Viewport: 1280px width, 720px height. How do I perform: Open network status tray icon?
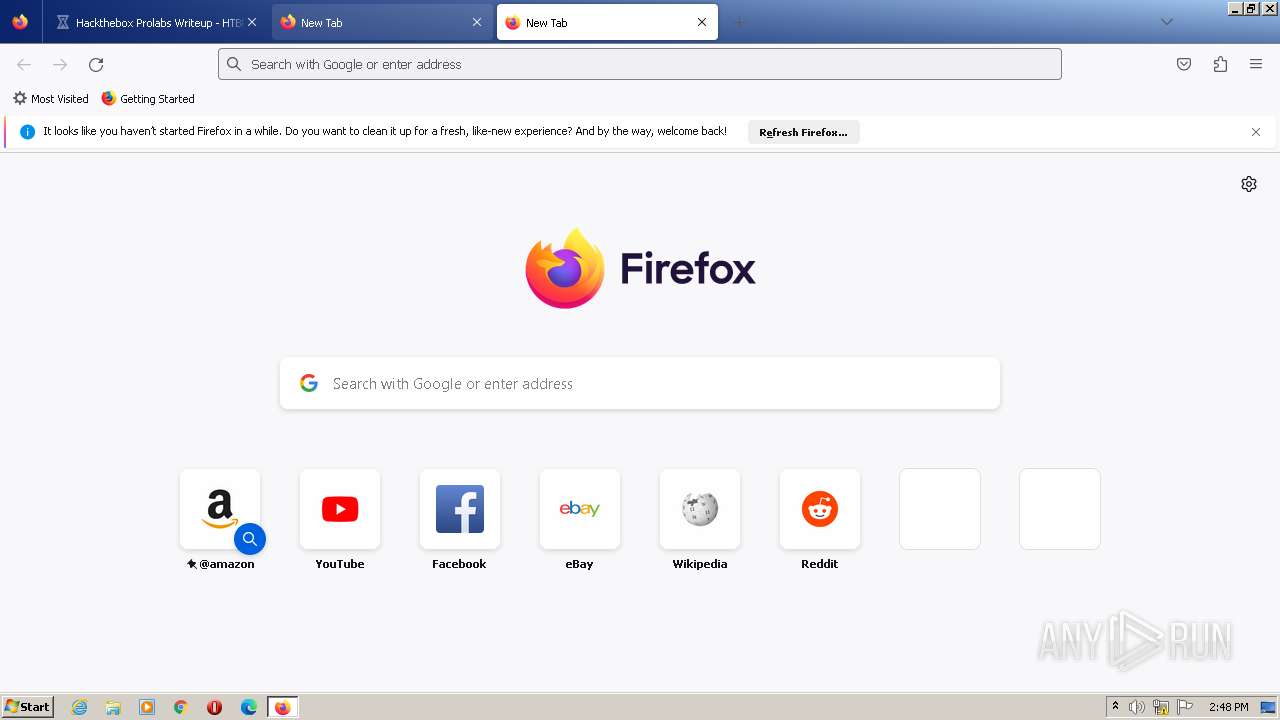tap(1161, 707)
